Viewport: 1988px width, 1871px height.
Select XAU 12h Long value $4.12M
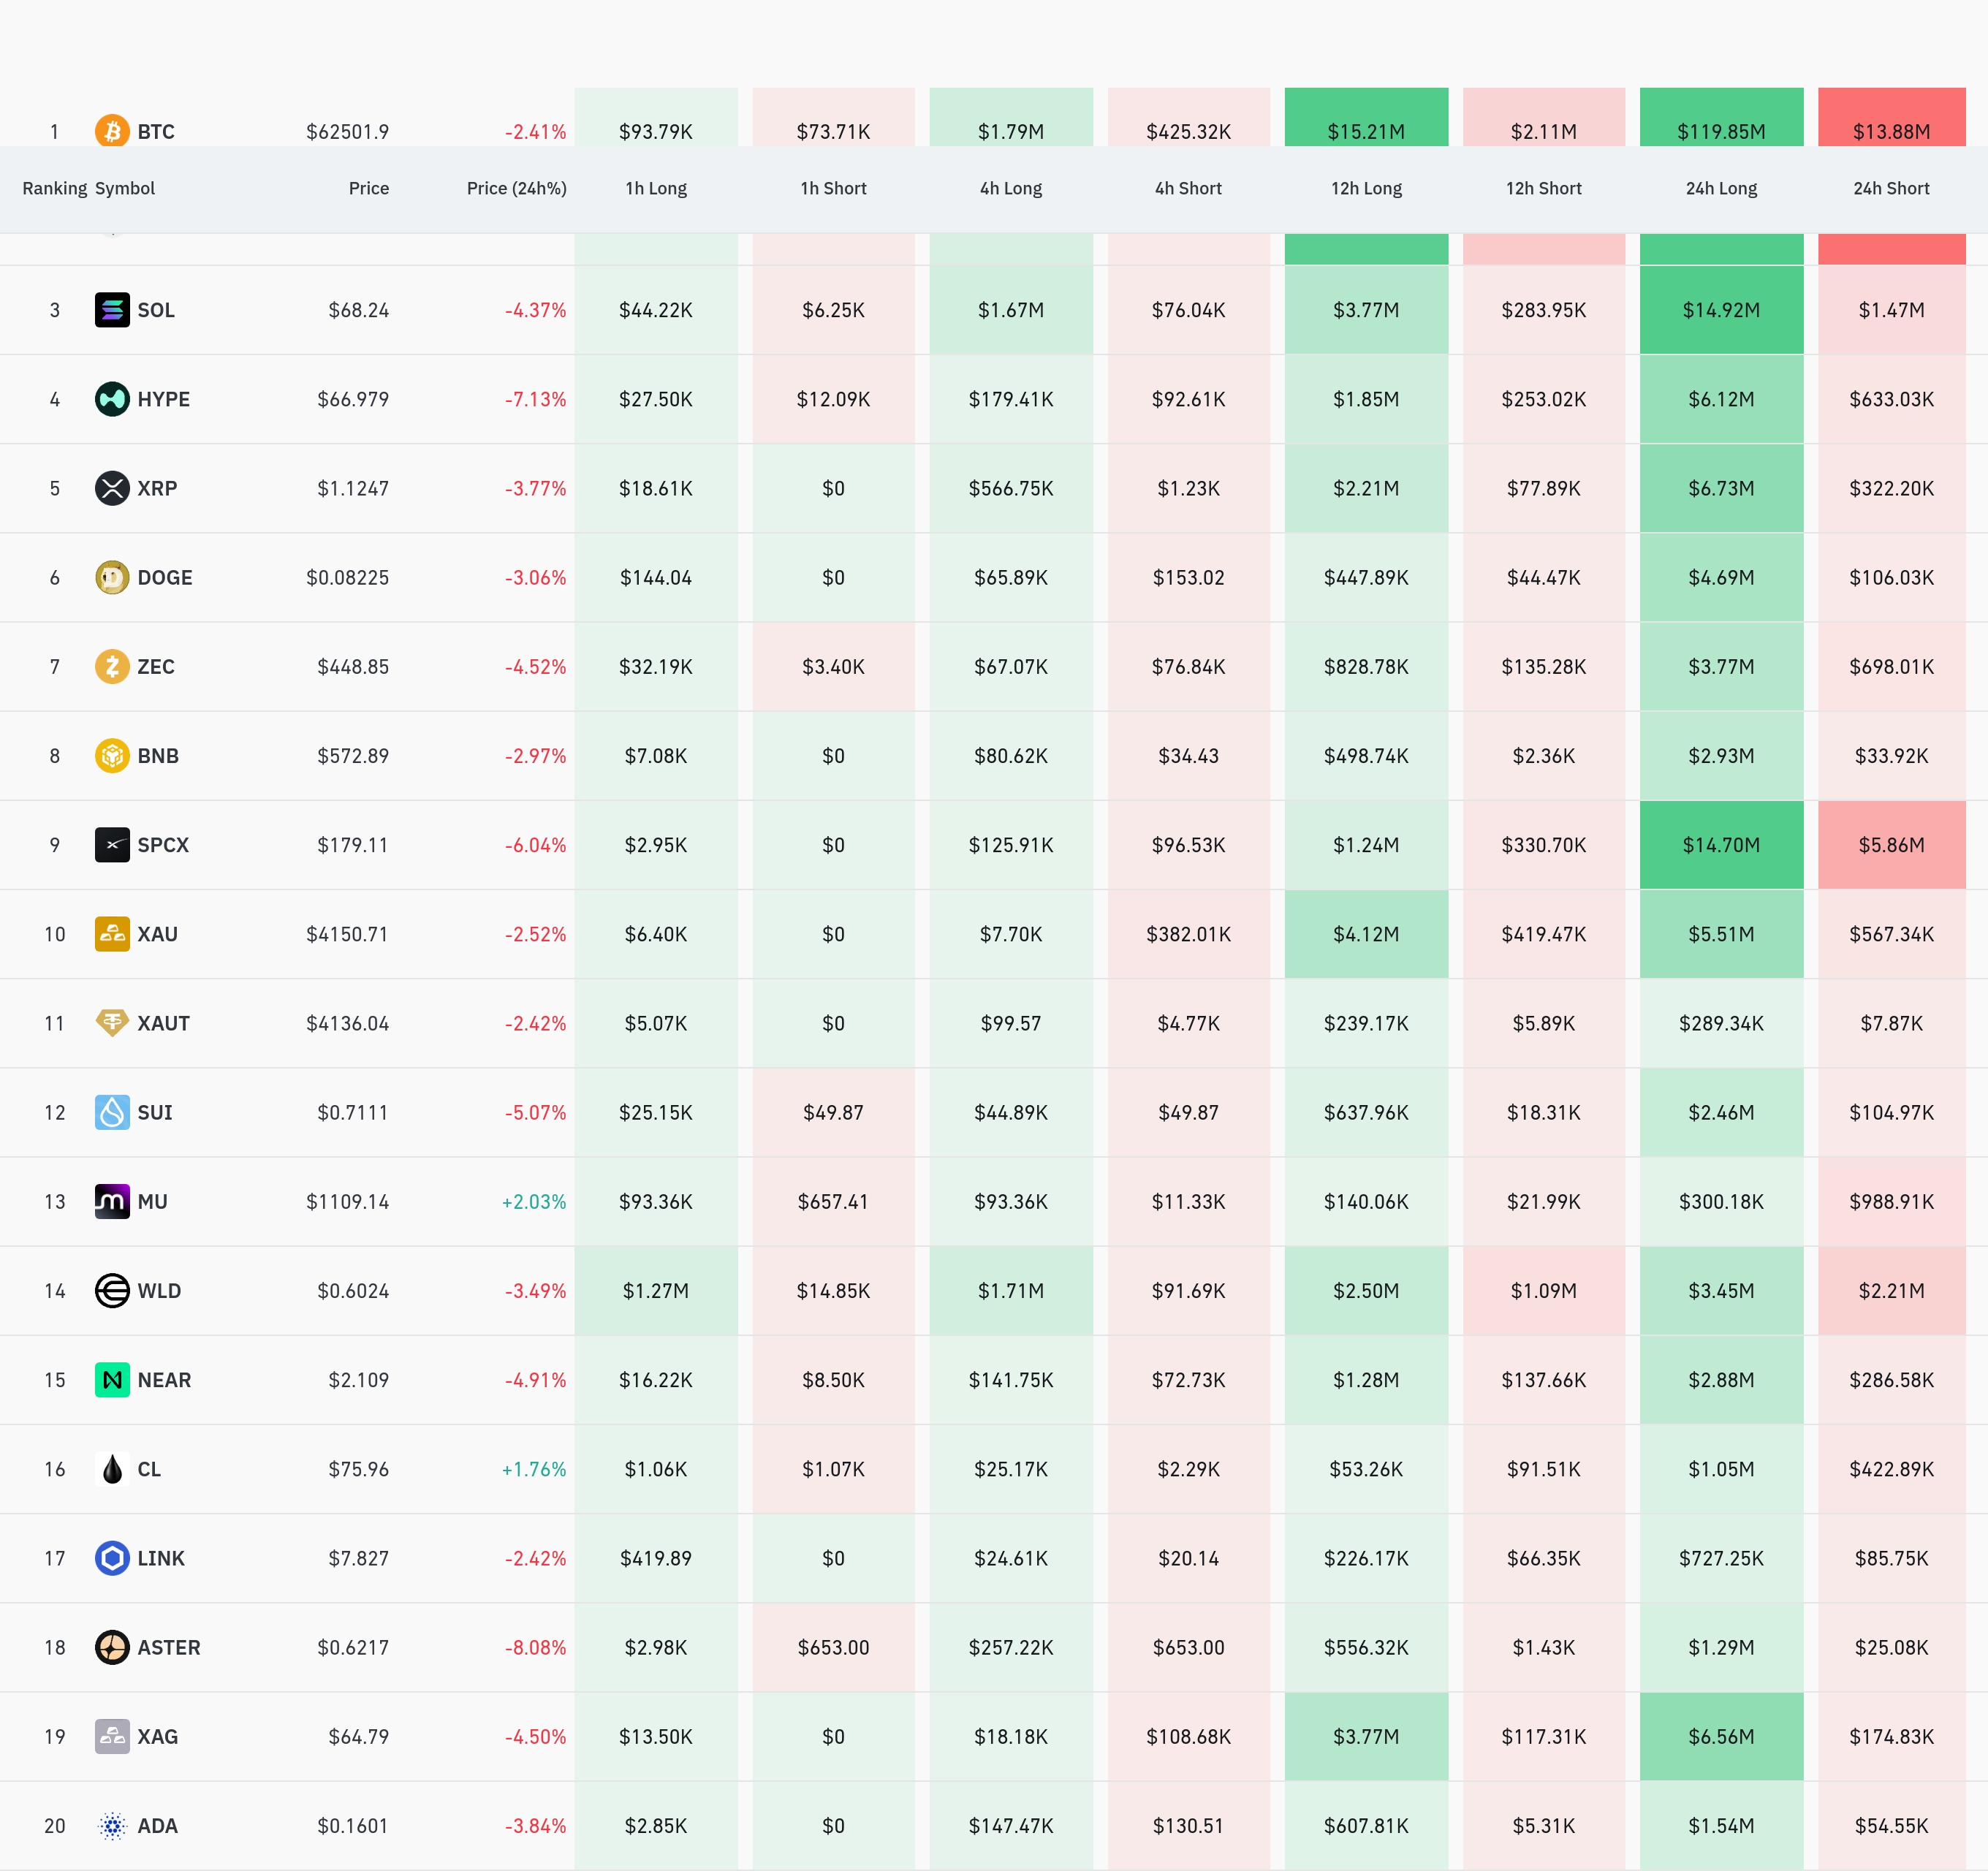pos(1367,934)
